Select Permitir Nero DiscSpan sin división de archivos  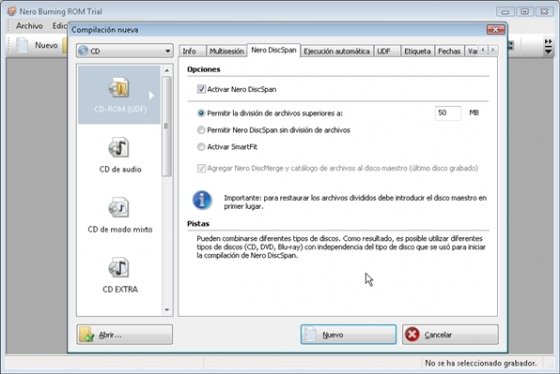201,130
